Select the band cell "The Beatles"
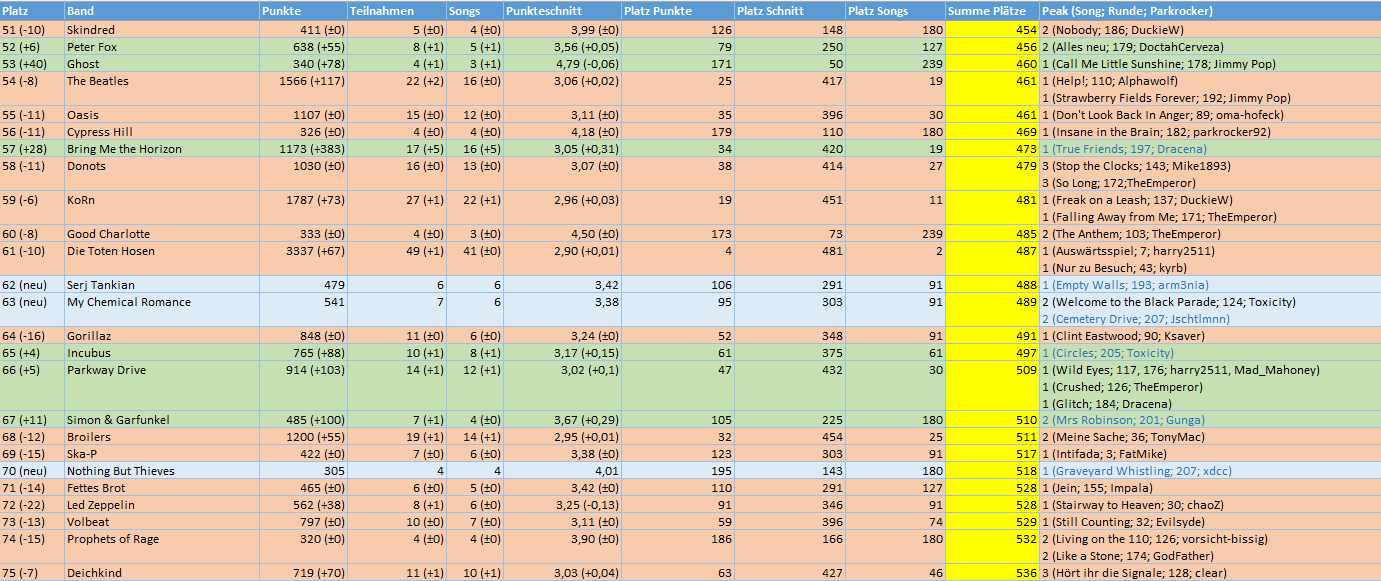The image size is (1381, 581). click(161, 89)
